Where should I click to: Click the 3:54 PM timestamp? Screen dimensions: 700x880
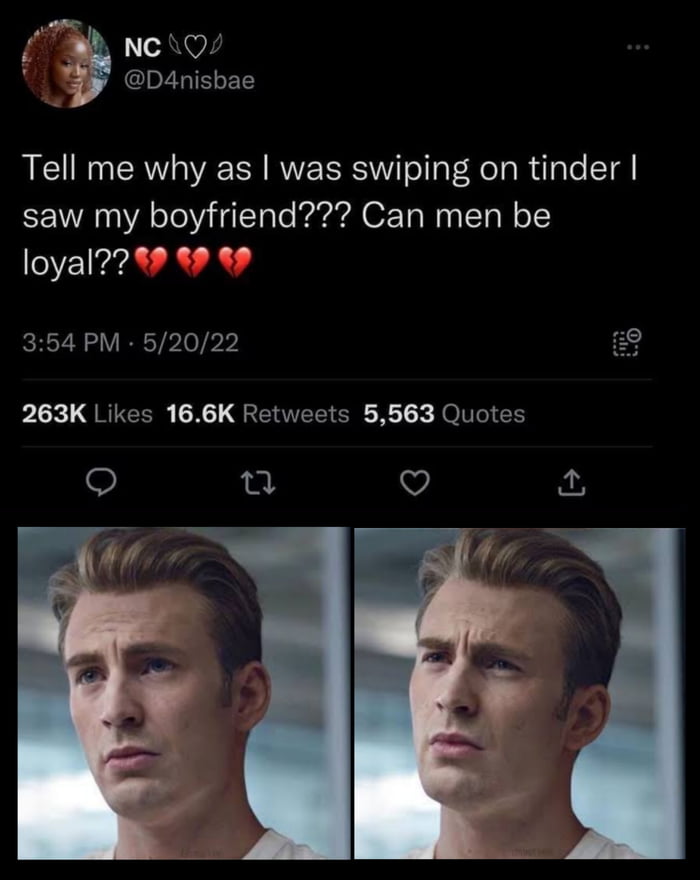click(x=71, y=342)
